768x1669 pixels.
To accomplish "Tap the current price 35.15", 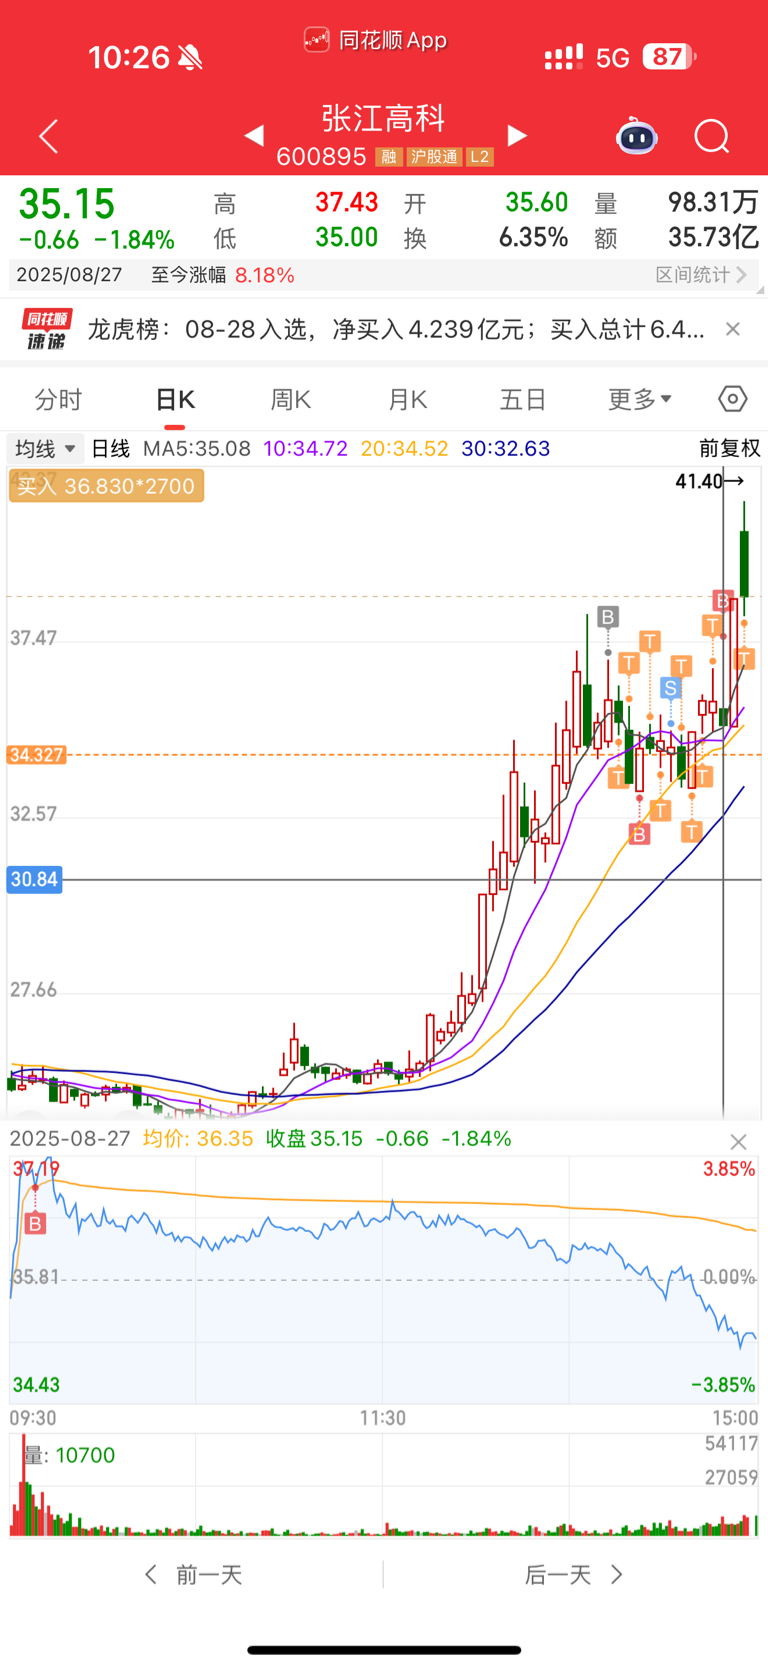I will point(67,204).
